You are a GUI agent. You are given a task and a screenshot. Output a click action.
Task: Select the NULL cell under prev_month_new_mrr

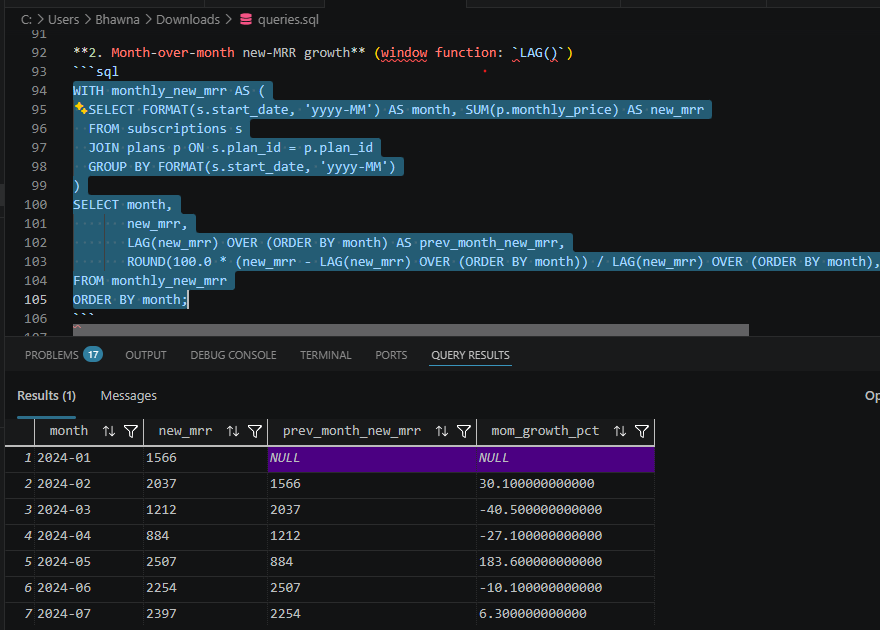coord(372,458)
